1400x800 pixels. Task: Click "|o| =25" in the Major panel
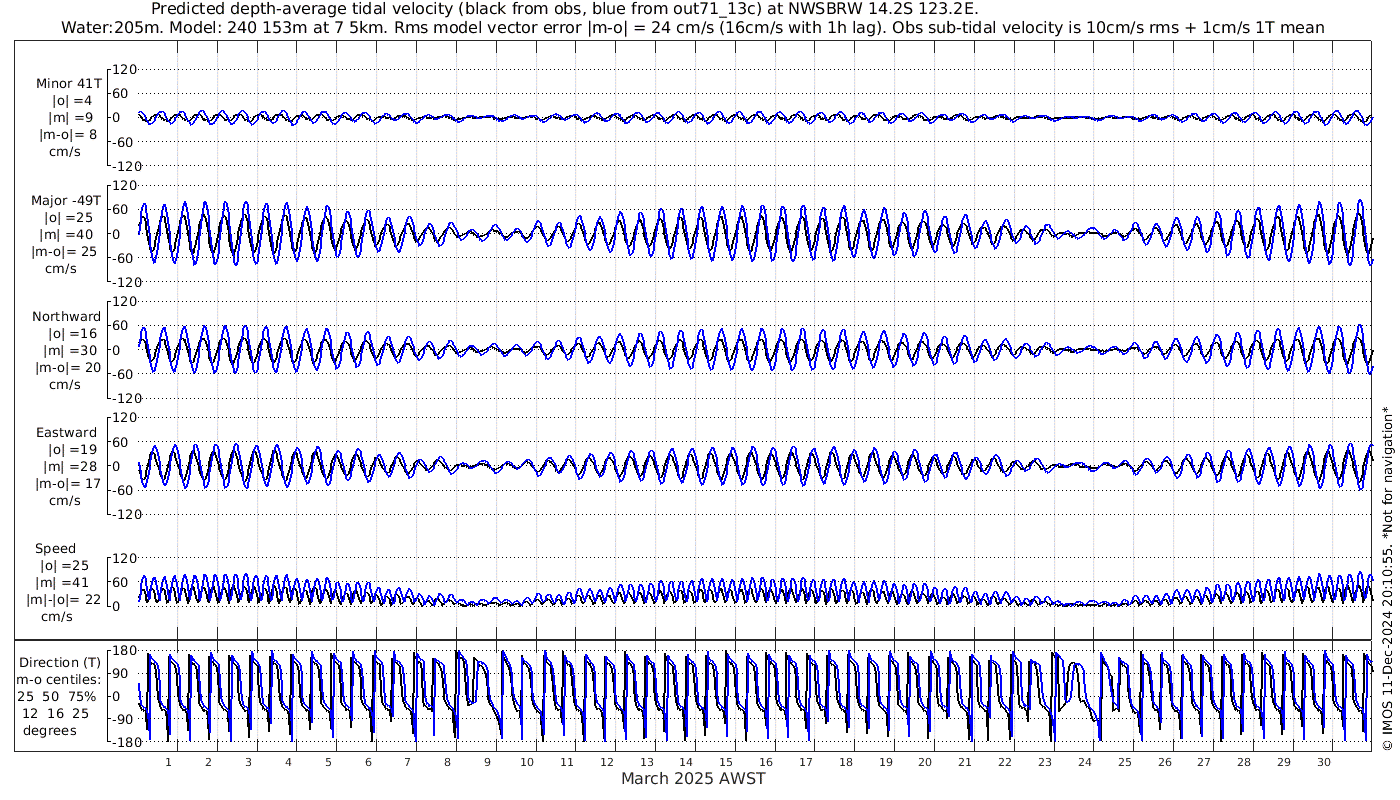(68, 218)
